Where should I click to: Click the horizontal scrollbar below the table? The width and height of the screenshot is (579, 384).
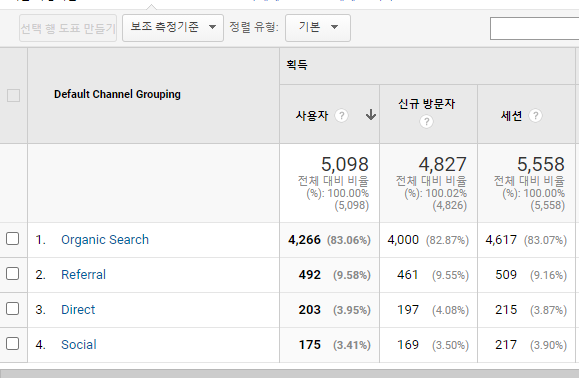[290, 374]
